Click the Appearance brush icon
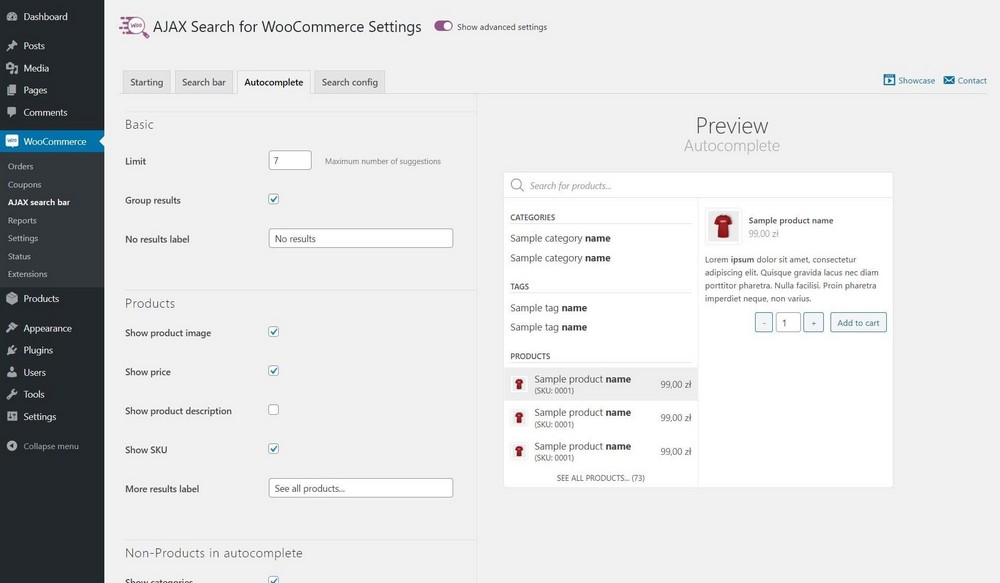 11,328
